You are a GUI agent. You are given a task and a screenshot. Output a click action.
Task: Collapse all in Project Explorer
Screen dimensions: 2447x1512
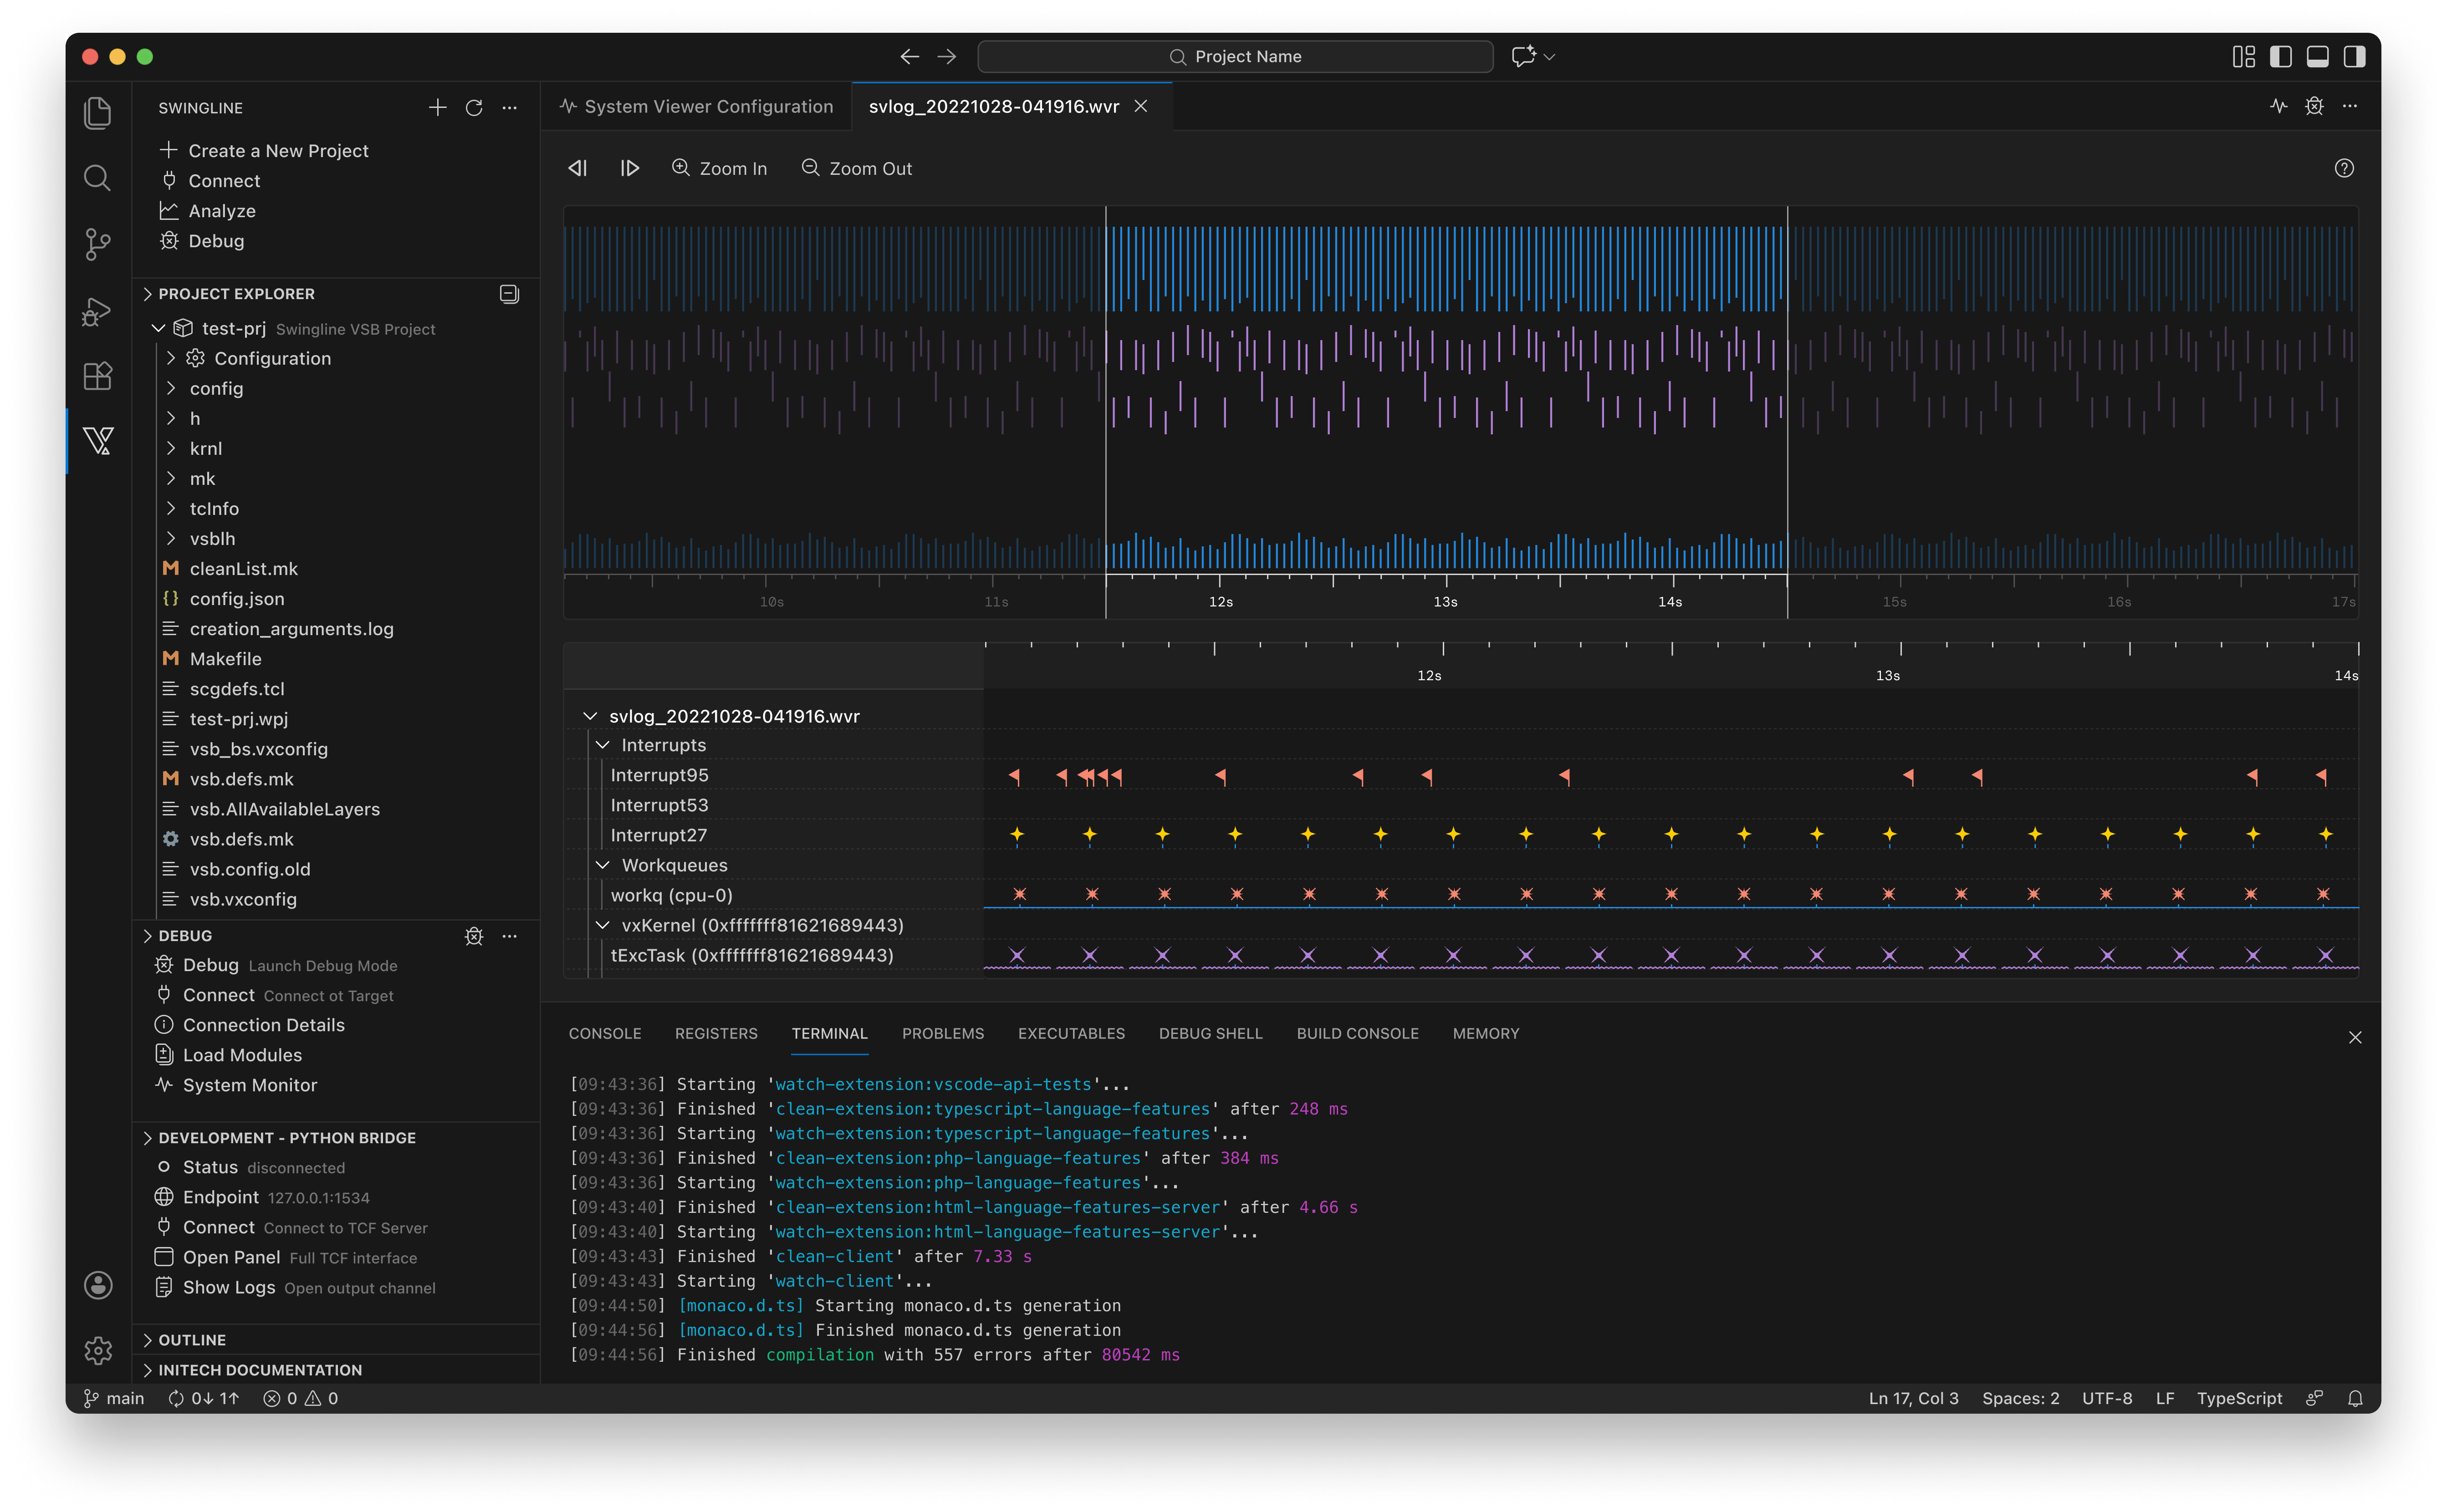[509, 294]
